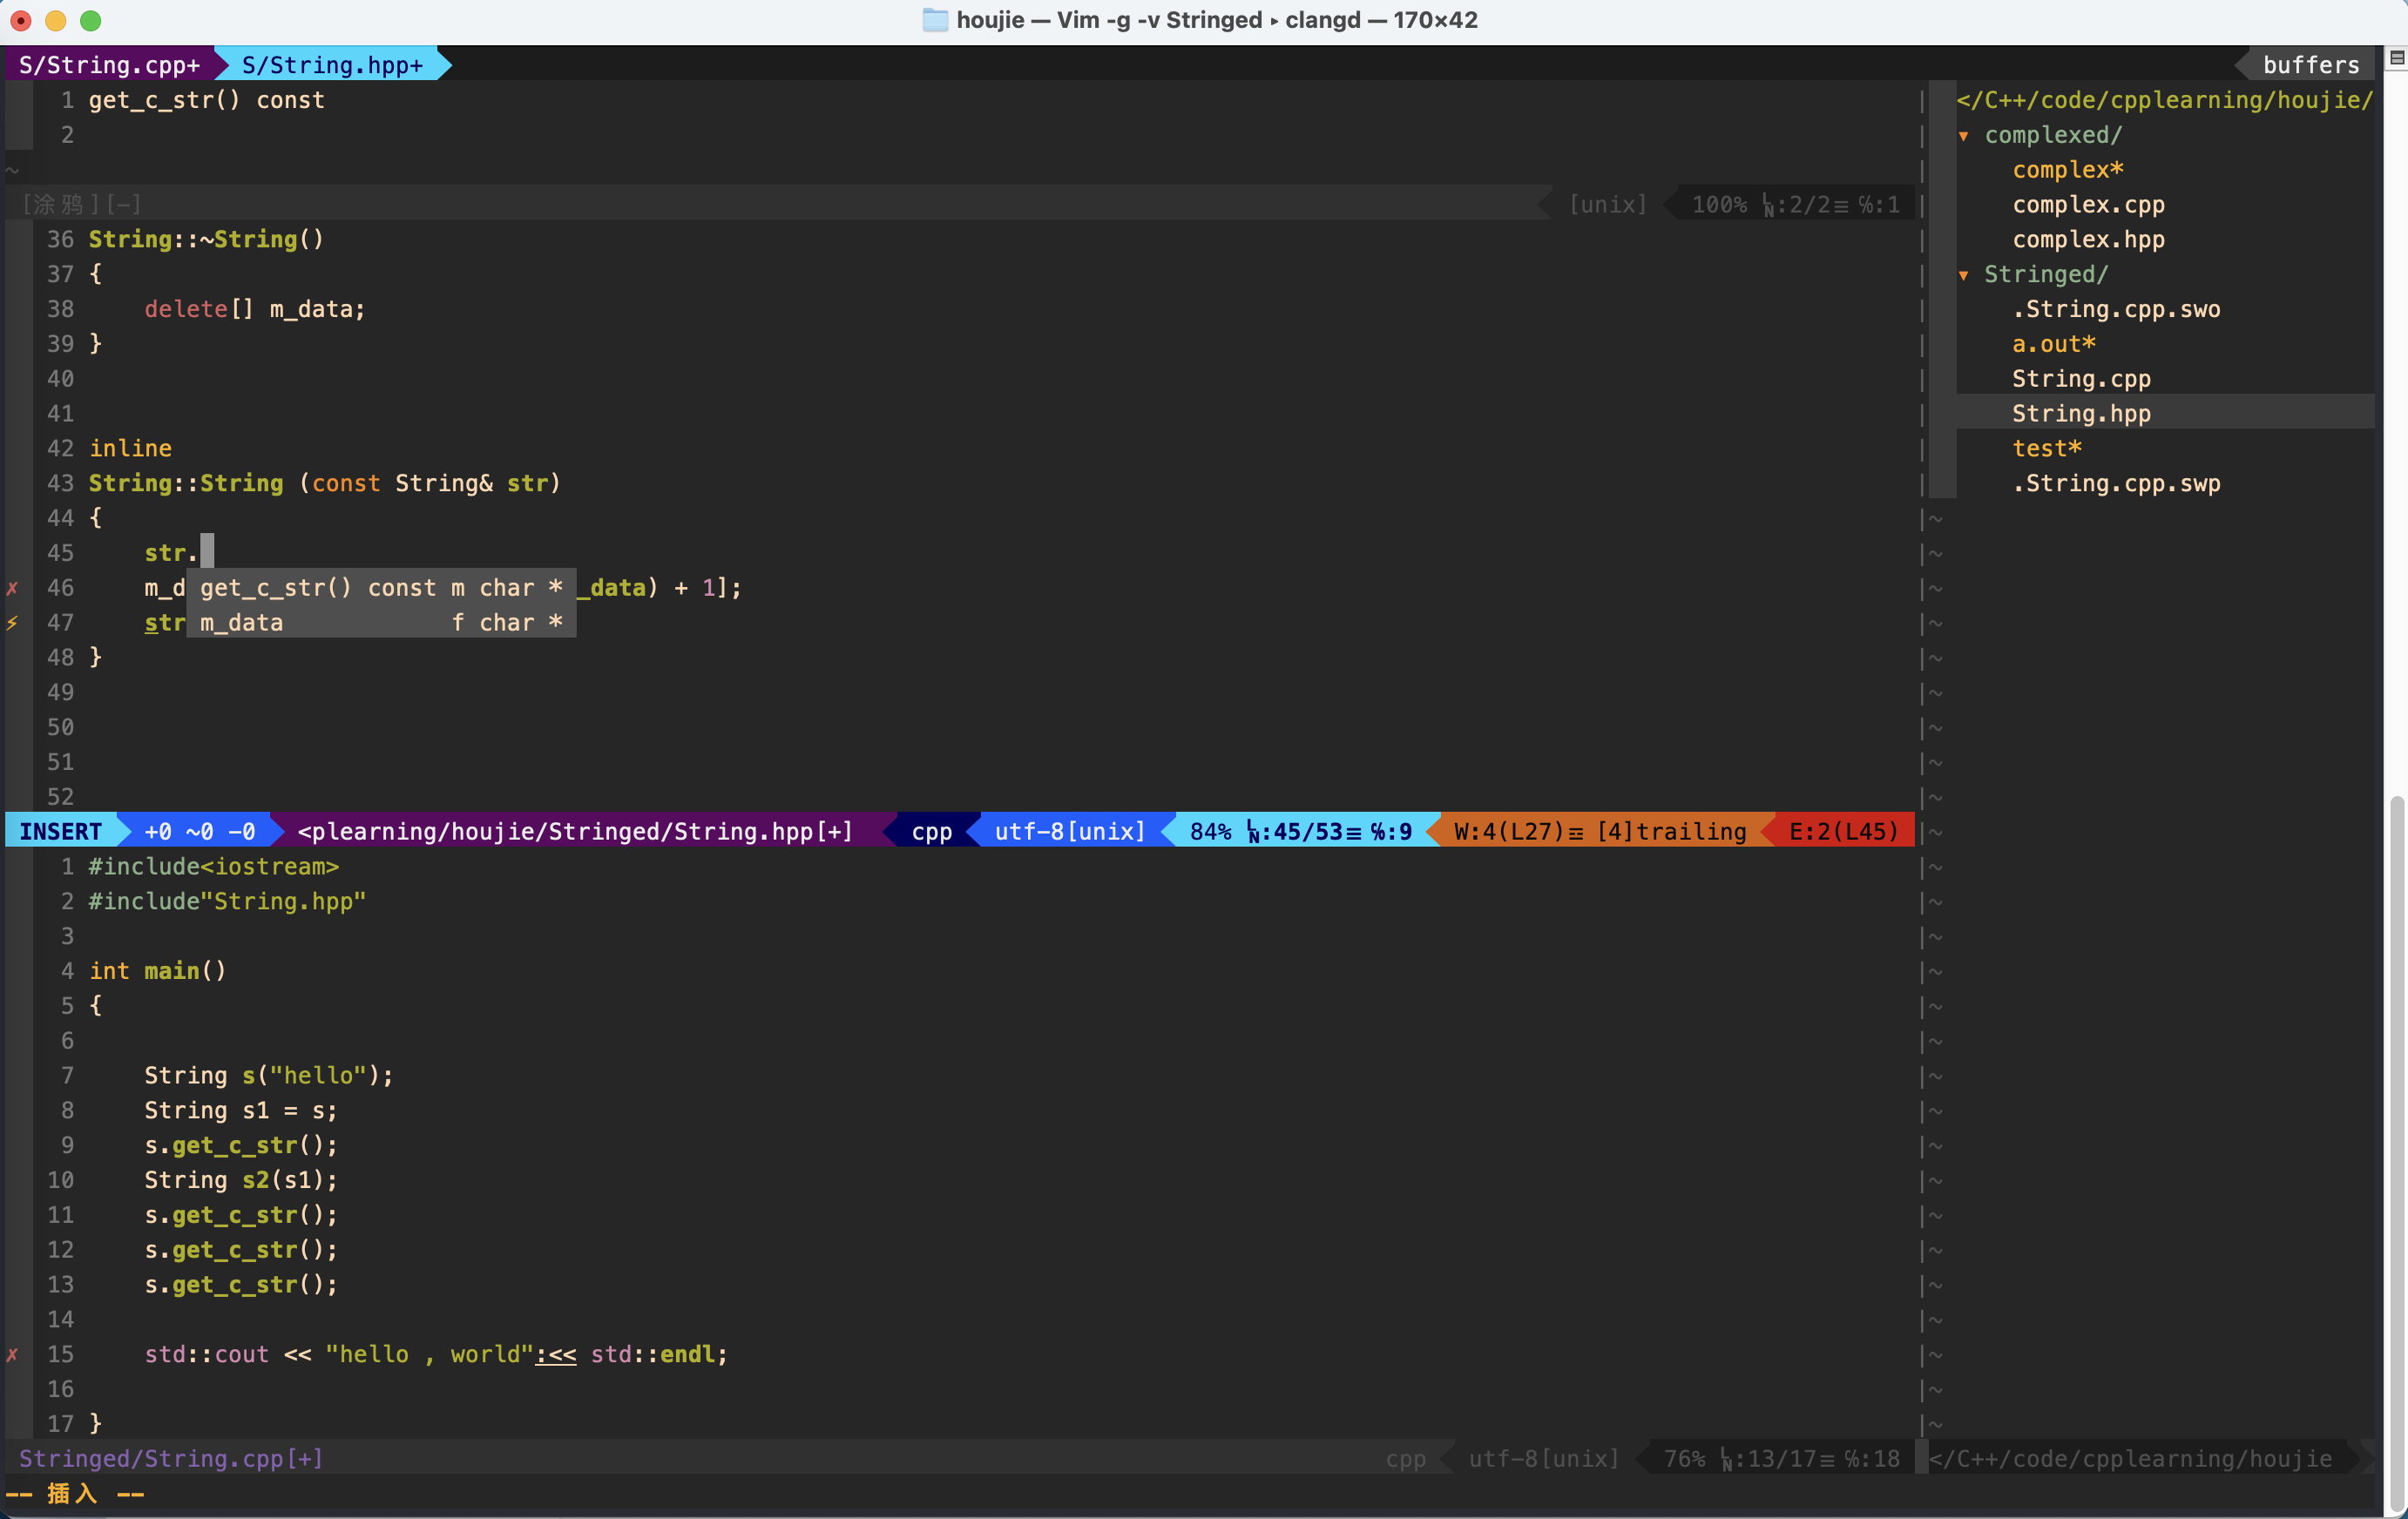
Task: Select a.out* in file tree
Action: click(2053, 344)
